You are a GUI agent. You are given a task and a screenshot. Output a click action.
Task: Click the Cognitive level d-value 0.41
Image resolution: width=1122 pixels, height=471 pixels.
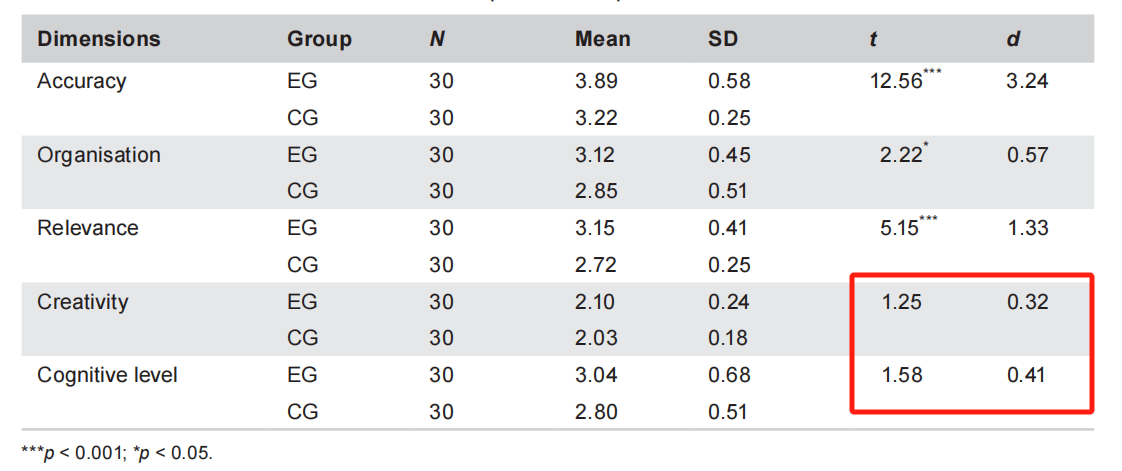[1027, 375]
